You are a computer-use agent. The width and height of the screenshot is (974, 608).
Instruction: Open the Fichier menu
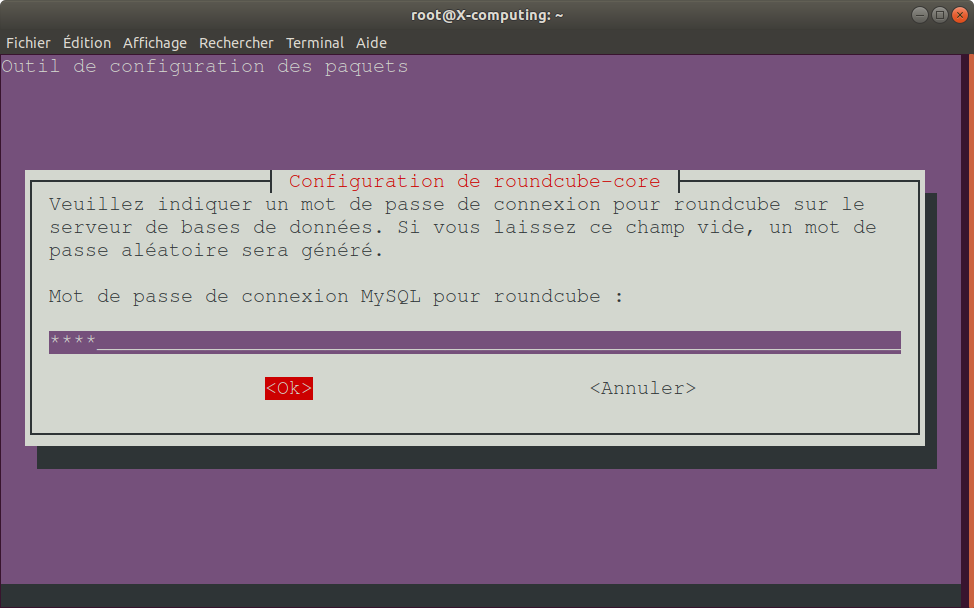(x=28, y=43)
